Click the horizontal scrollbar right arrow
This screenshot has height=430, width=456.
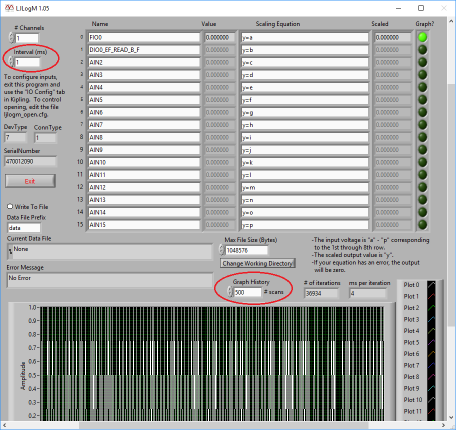(x=443, y=425)
